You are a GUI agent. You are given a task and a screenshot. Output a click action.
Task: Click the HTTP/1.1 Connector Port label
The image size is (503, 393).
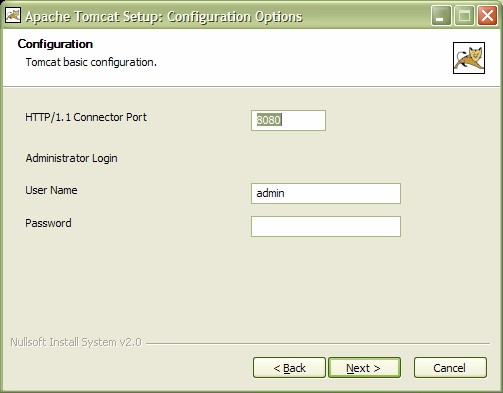(x=86, y=117)
